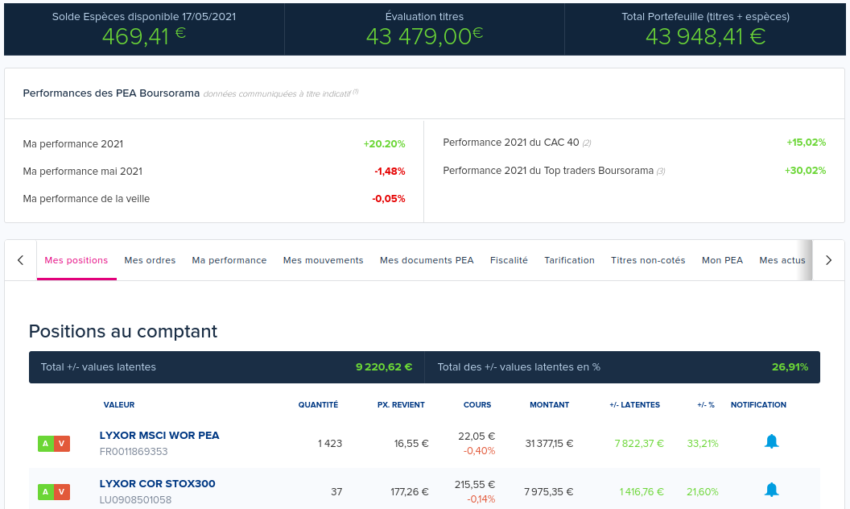The height and width of the screenshot is (509, 850).
Task: Click the QUANTITÉ column header
Action: pos(318,405)
